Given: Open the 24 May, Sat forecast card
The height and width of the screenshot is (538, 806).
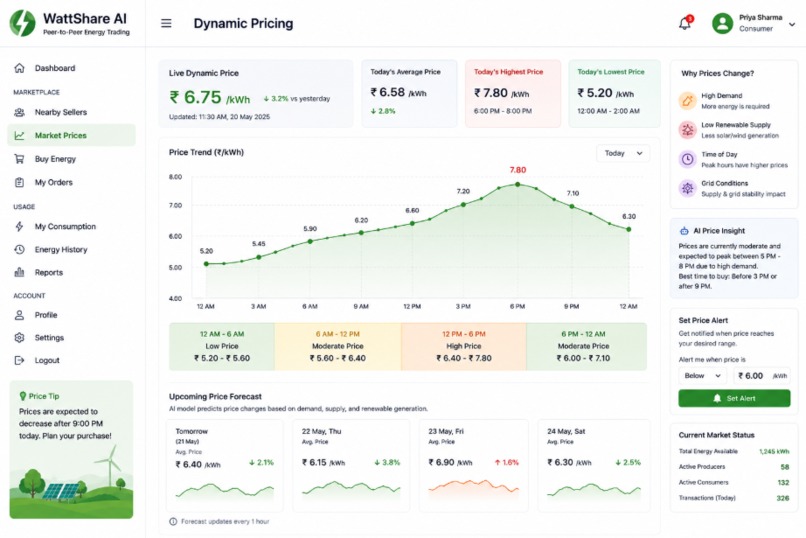Looking at the screenshot, I should click(594, 466).
